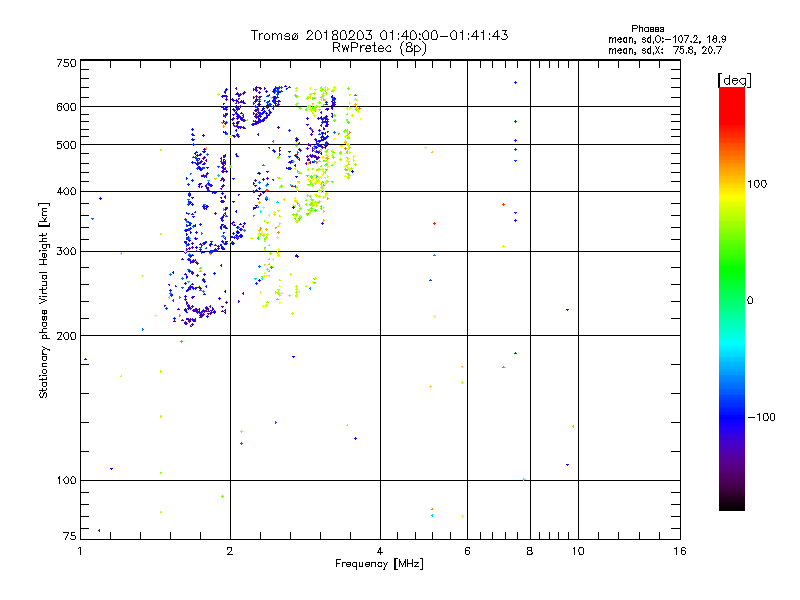Click the '1' x-axis tick label
This screenshot has width=800, height=600.
80,551
